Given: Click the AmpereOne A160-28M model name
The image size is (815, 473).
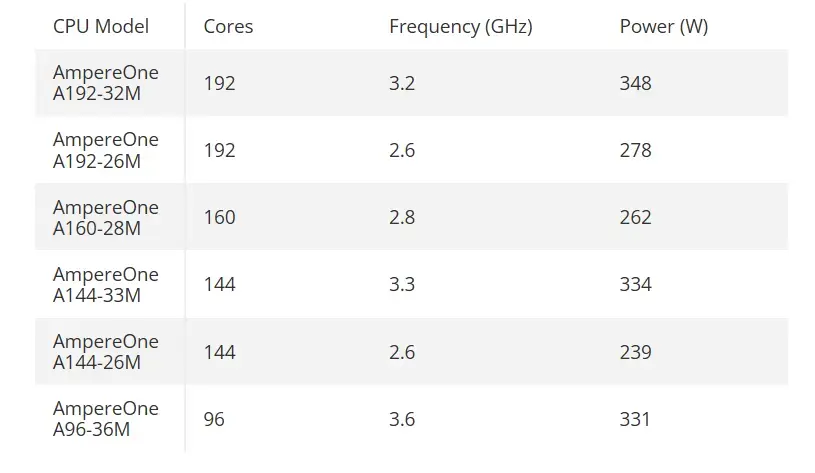Looking at the screenshot, I should point(106,217).
